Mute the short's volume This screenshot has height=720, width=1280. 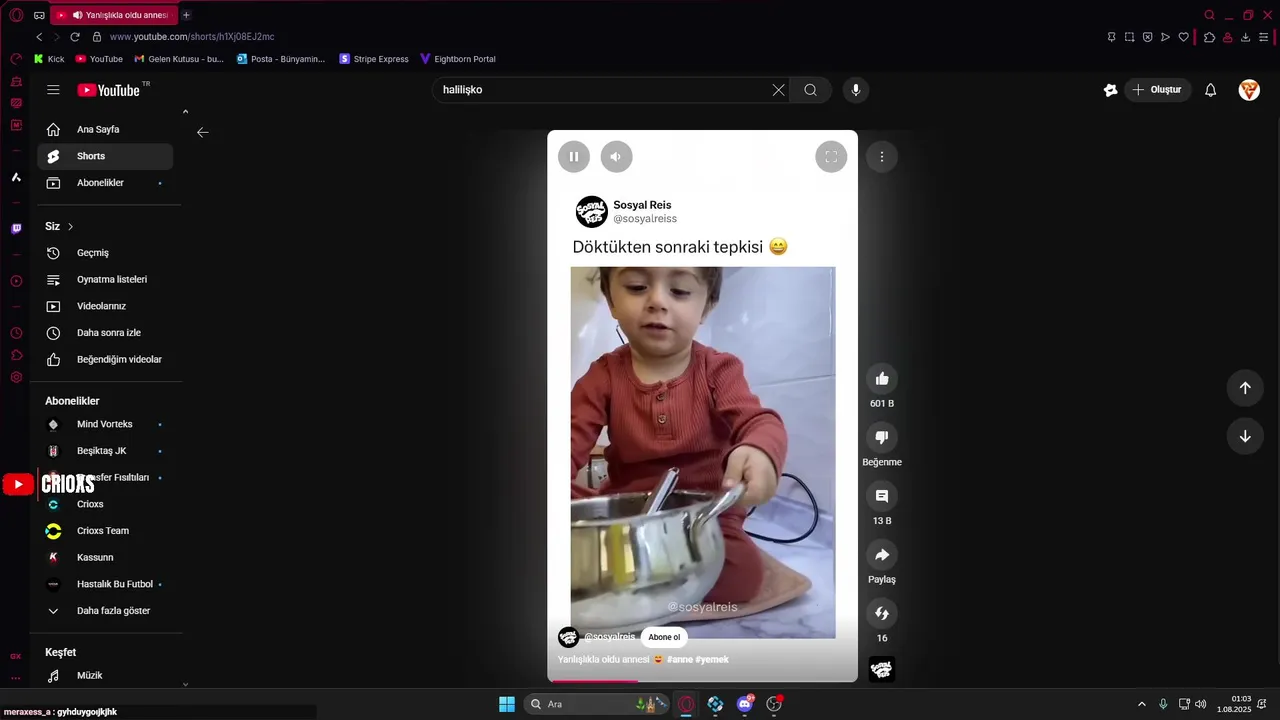click(616, 156)
